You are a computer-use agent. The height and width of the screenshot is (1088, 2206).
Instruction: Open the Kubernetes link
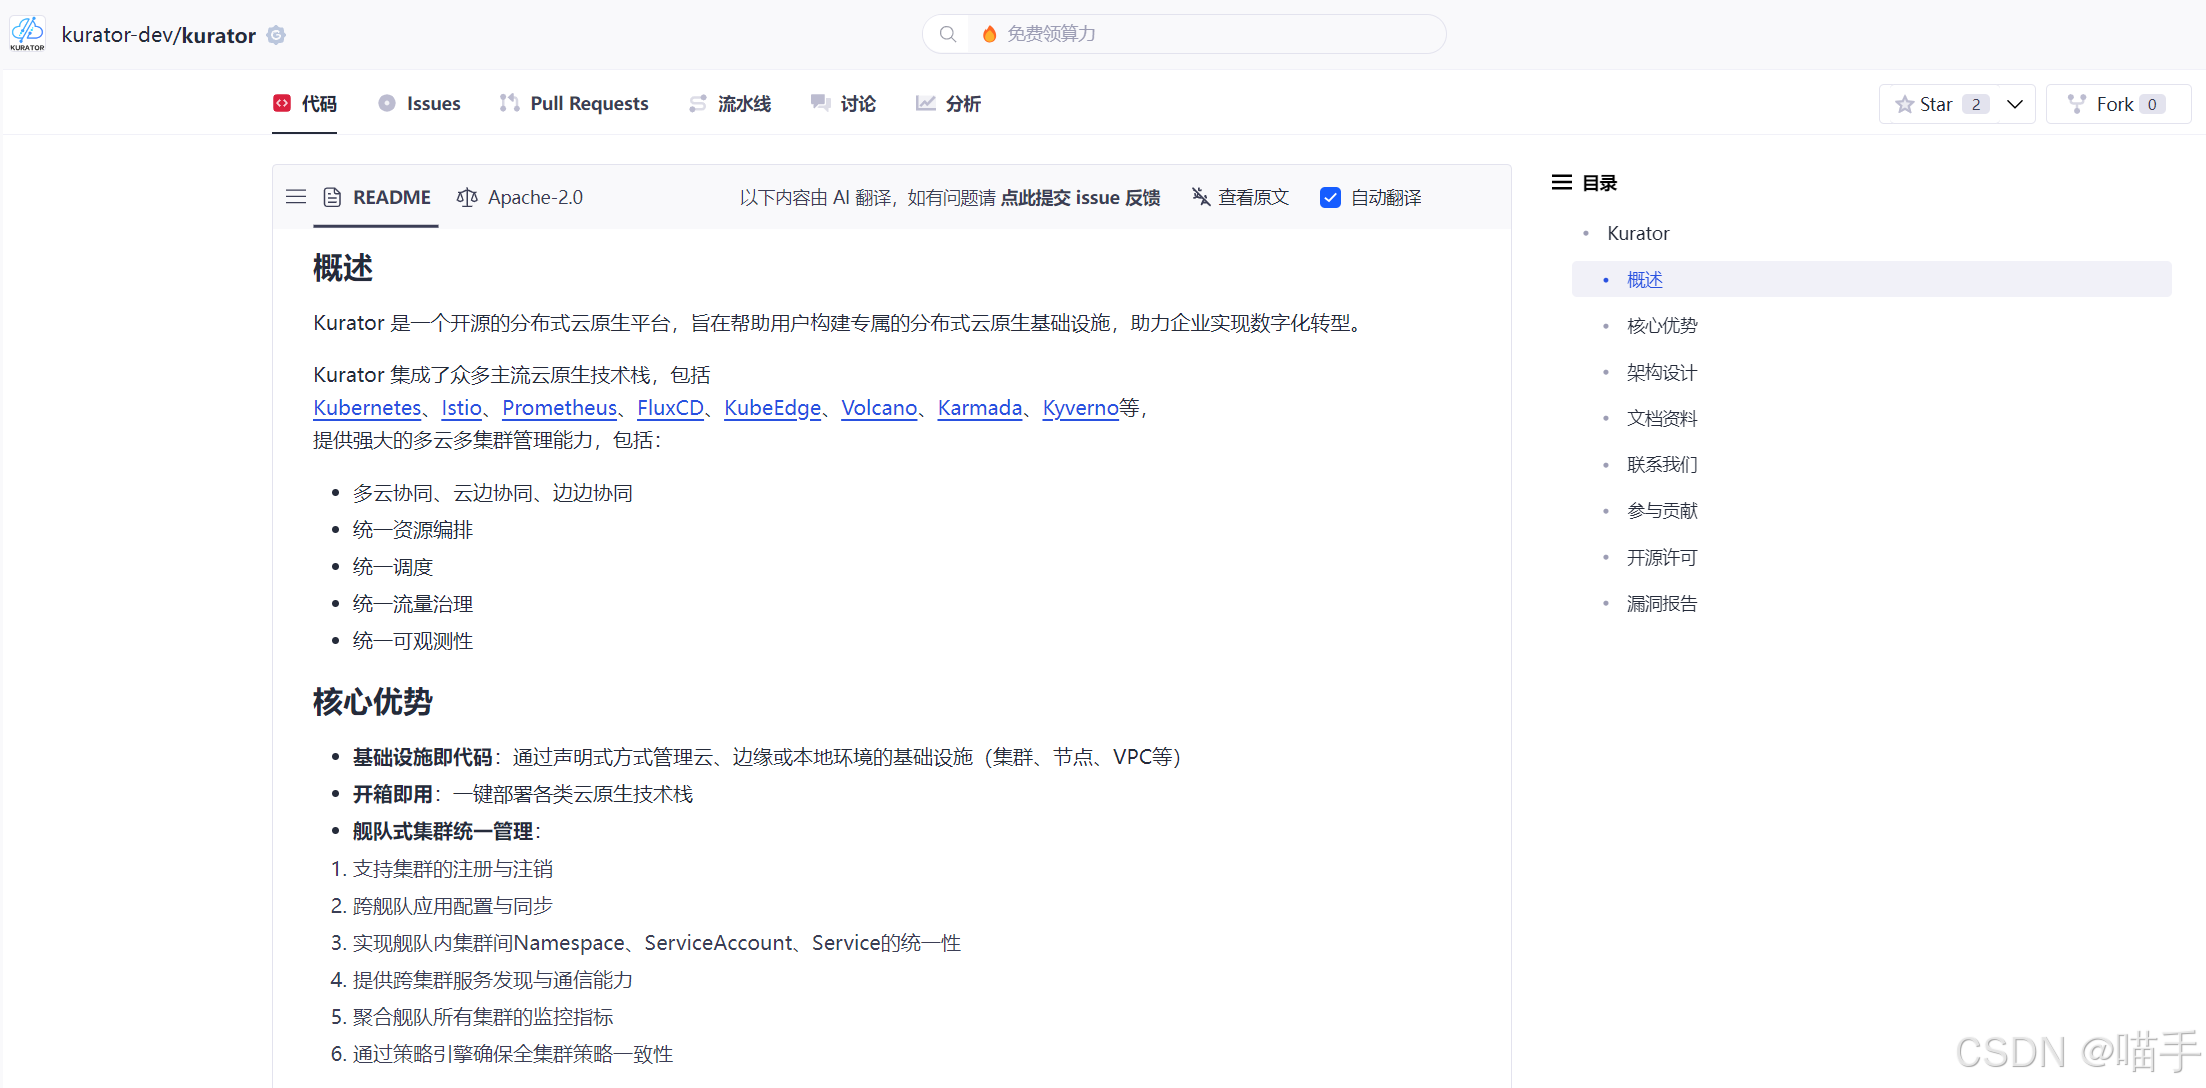click(x=367, y=408)
